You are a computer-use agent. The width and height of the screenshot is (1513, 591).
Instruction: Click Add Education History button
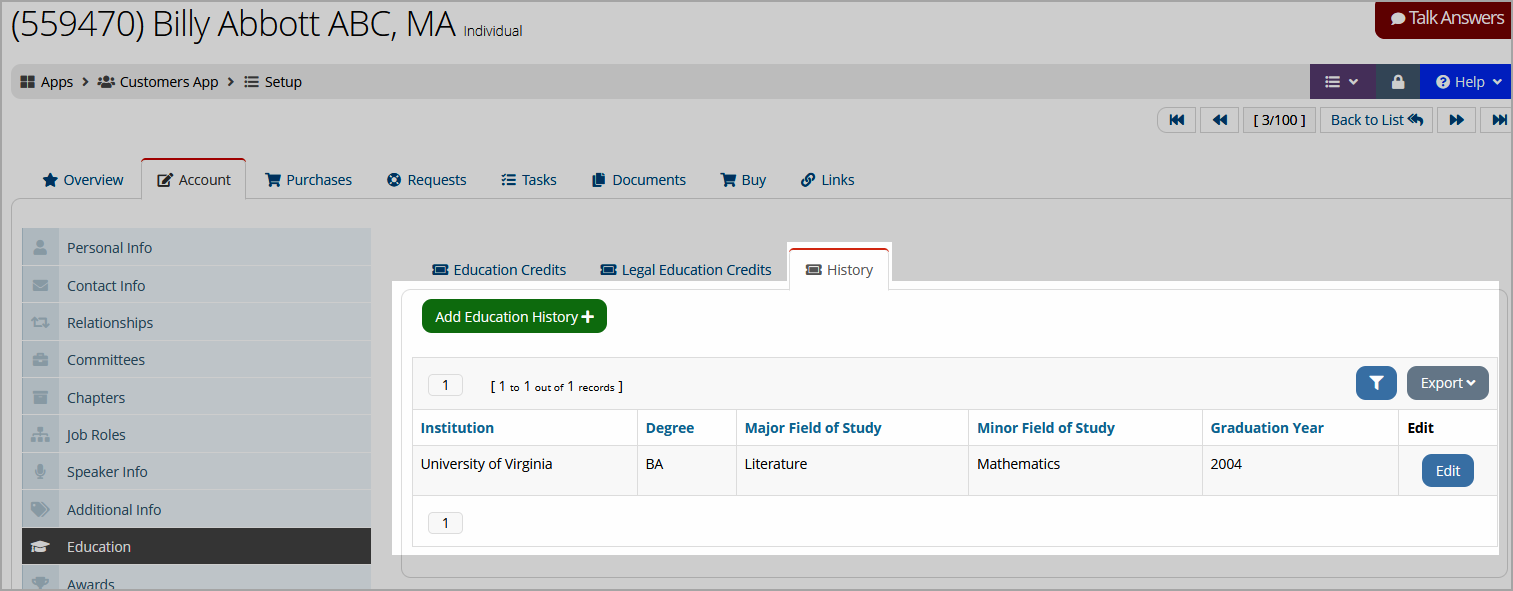pyautogui.click(x=514, y=316)
